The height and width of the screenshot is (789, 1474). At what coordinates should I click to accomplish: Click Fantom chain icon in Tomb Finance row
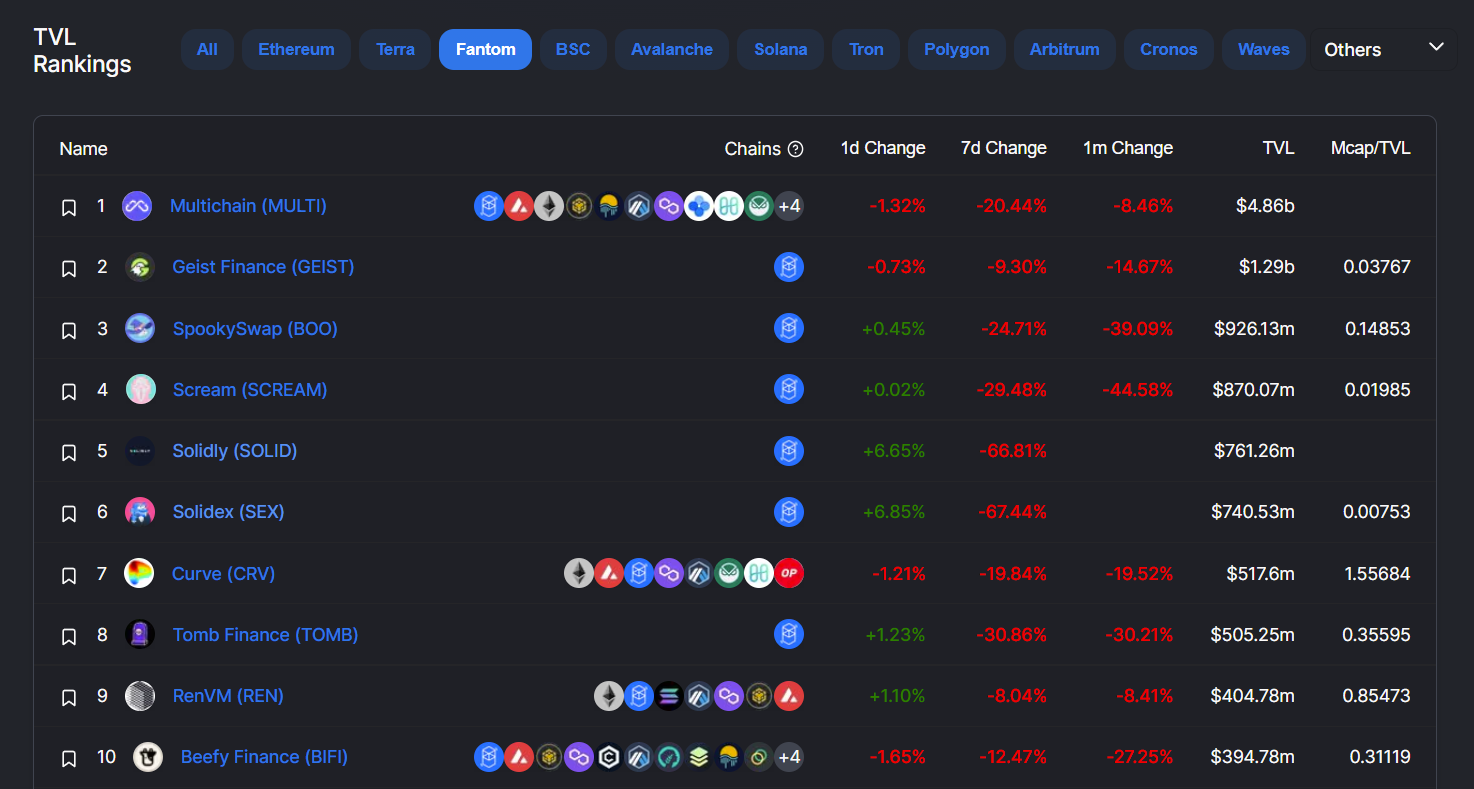[x=789, y=634]
